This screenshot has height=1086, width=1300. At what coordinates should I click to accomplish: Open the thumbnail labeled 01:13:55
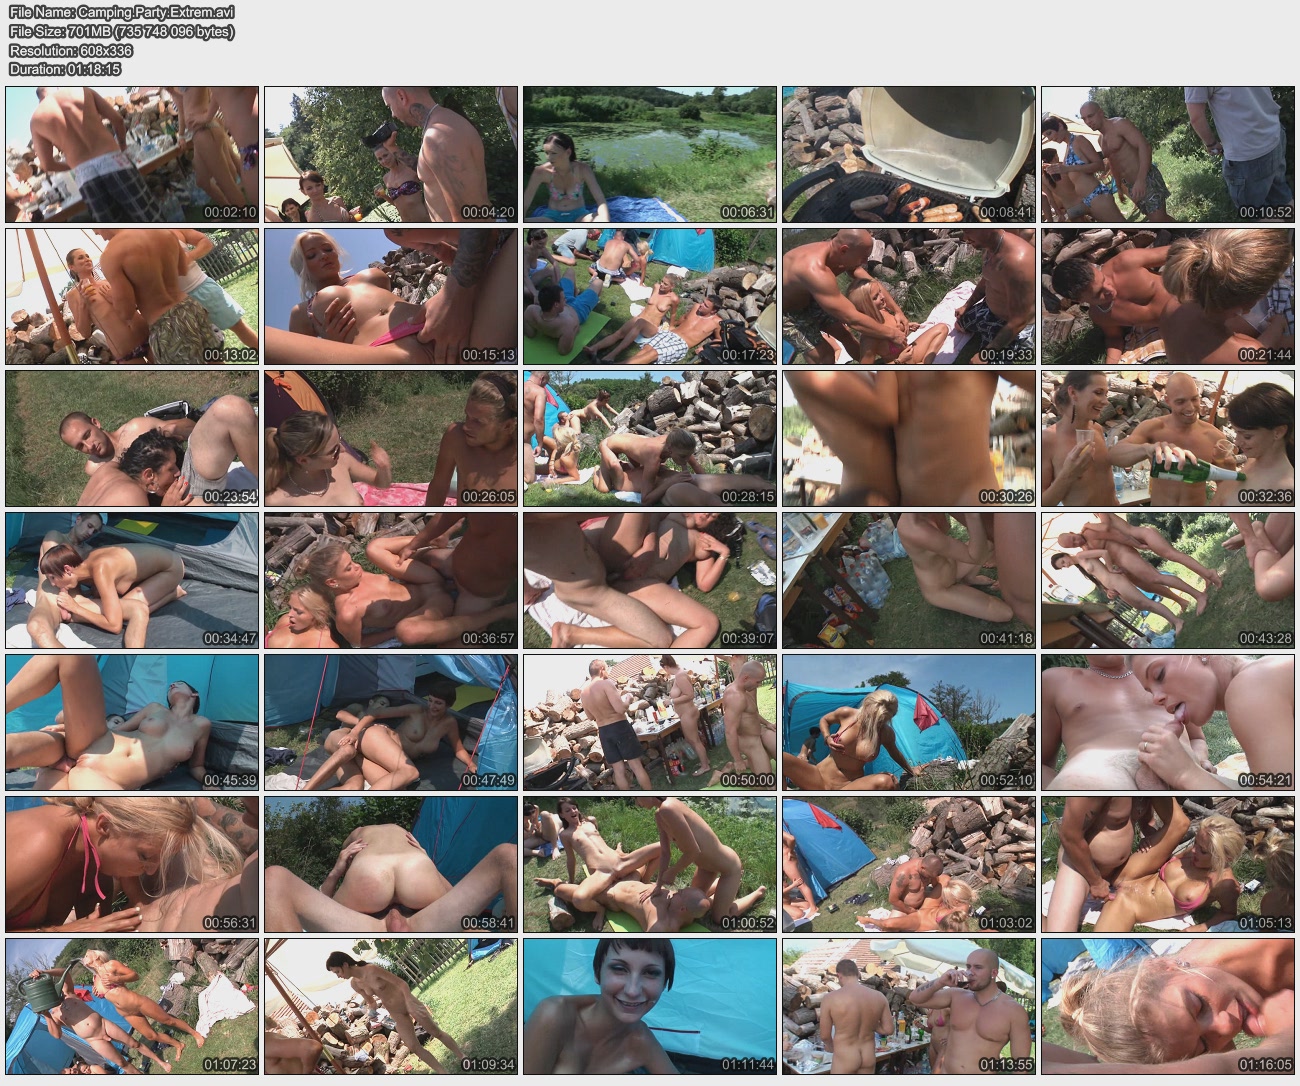click(x=909, y=1006)
